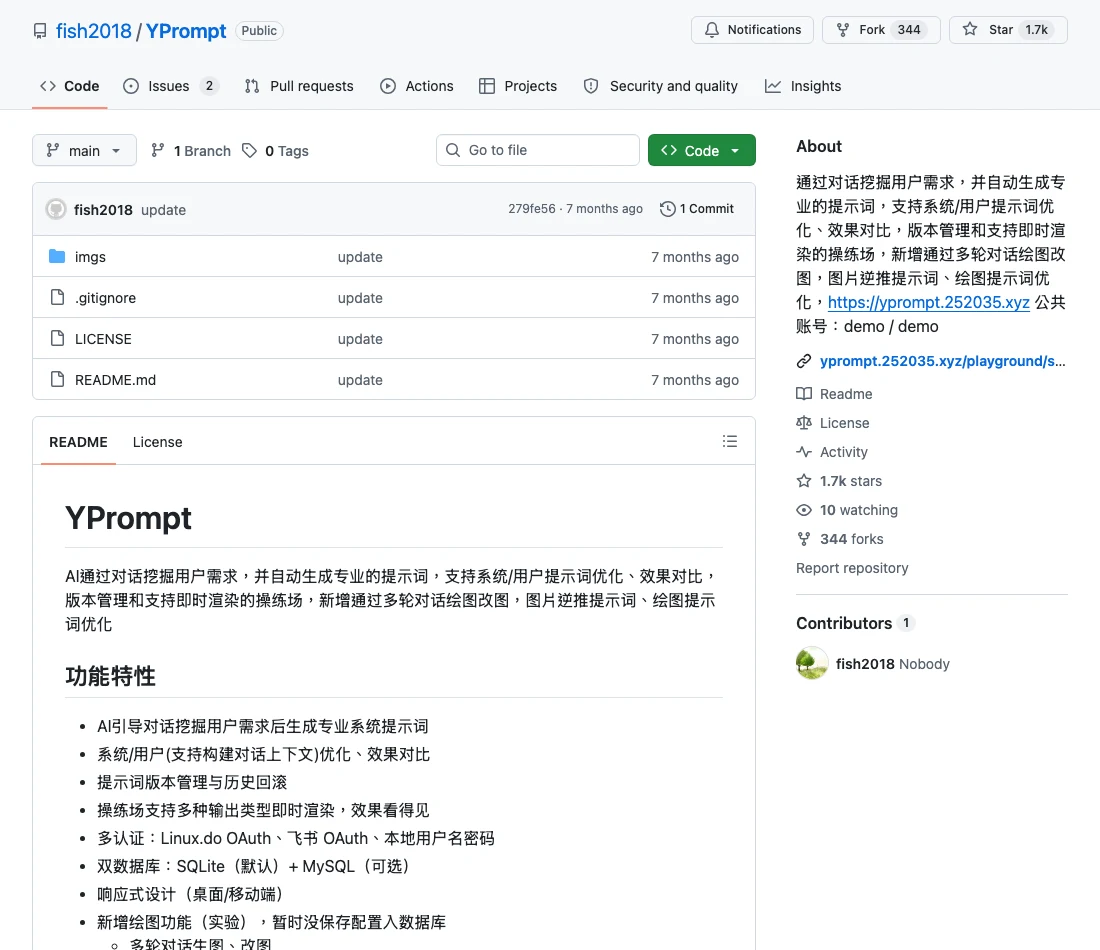Click the Contributors heading link
This screenshot has height=950, width=1100.
tap(844, 623)
